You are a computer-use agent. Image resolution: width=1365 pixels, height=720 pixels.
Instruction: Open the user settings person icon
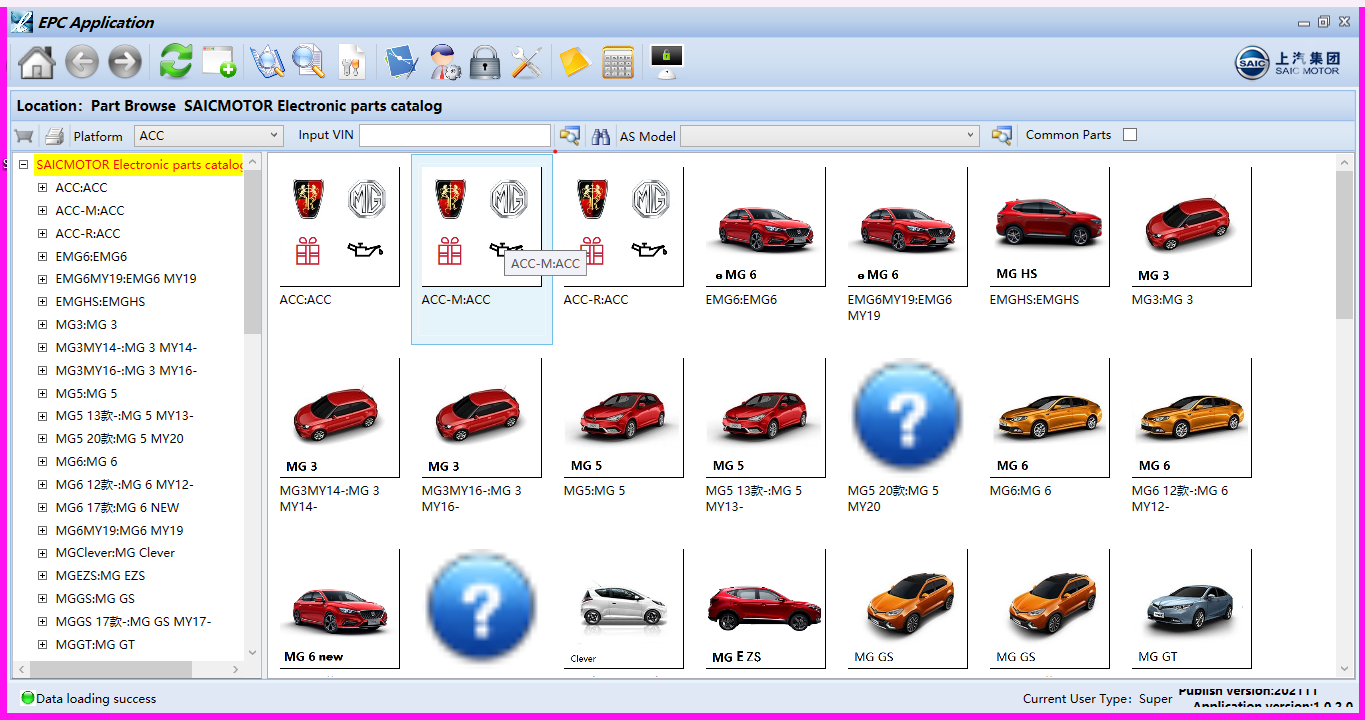[444, 62]
